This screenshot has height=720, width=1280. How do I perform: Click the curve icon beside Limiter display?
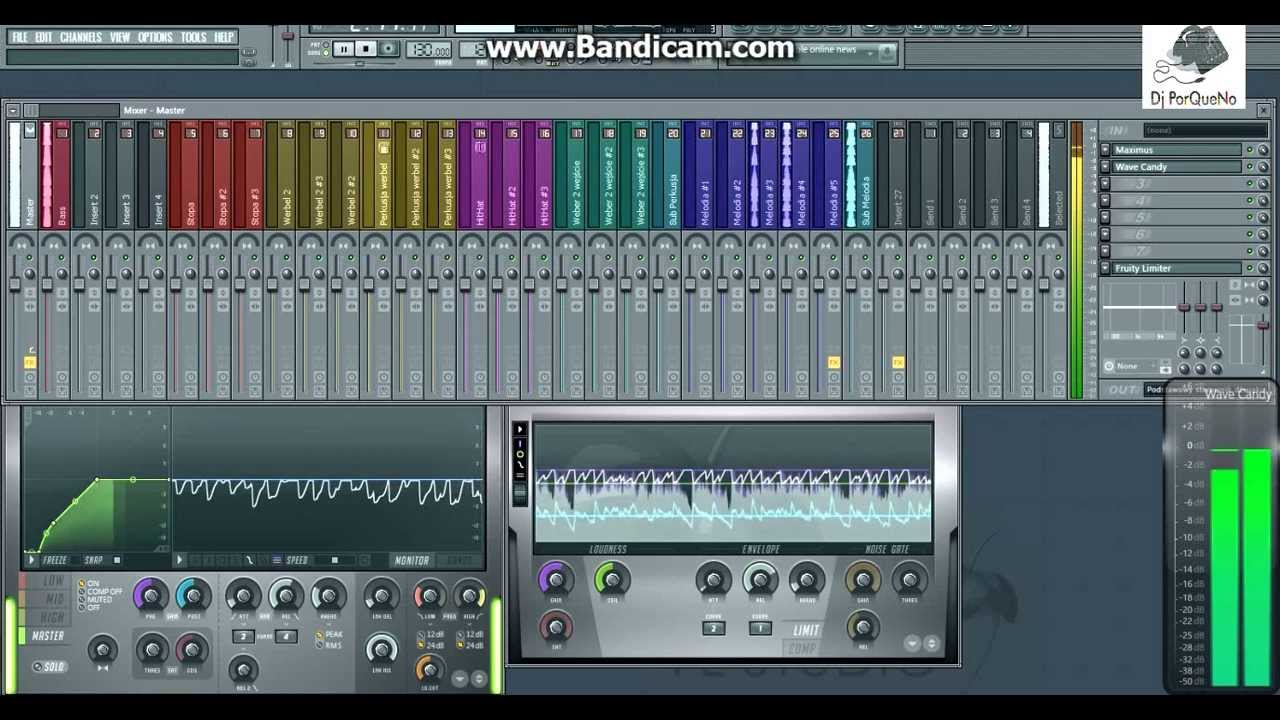[519, 466]
